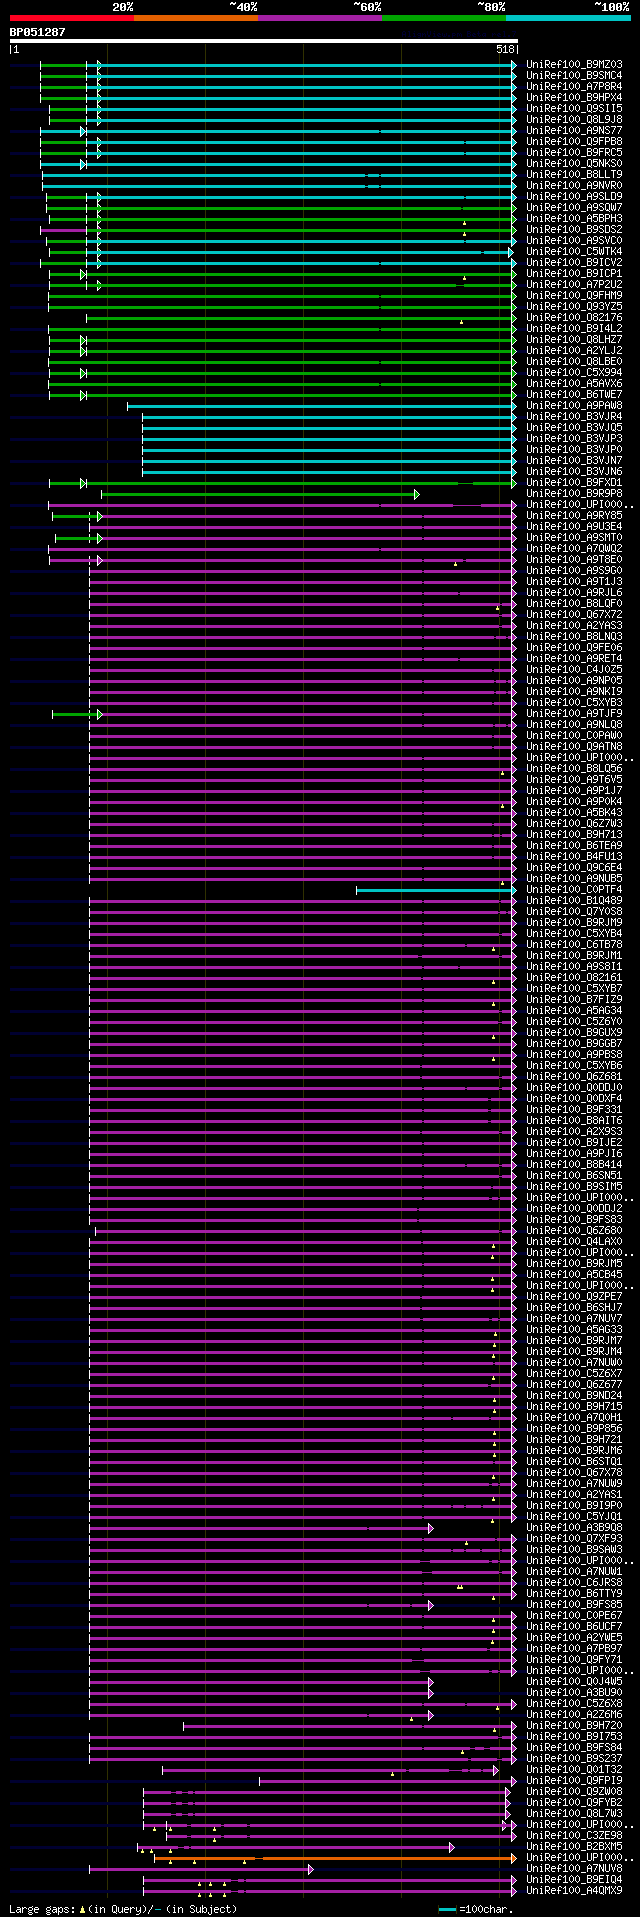Select the UniRef100_Q8L7W3 label

574,1814
